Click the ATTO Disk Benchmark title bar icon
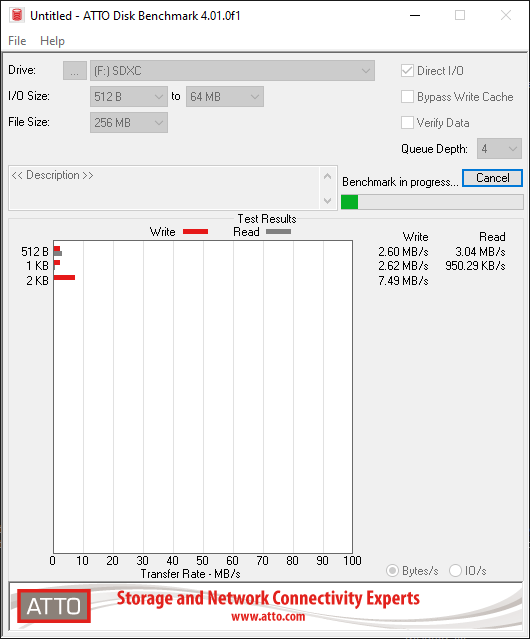Viewport: 530px width, 639px height. pos(17,15)
